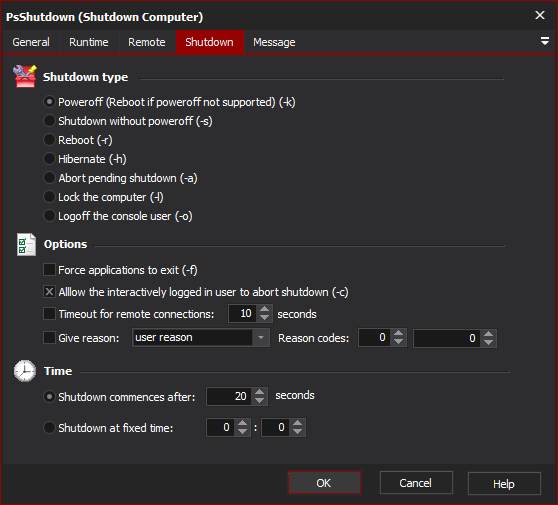The image size is (558, 505).
Task: Decrease second reason code value
Action: [x=489, y=342]
